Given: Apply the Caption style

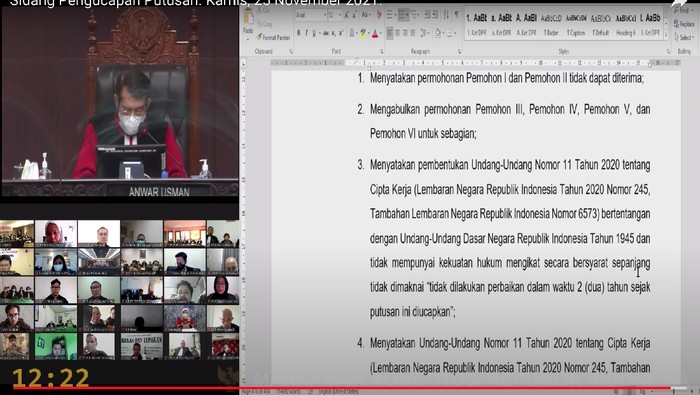Looking at the screenshot, I should 576,24.
